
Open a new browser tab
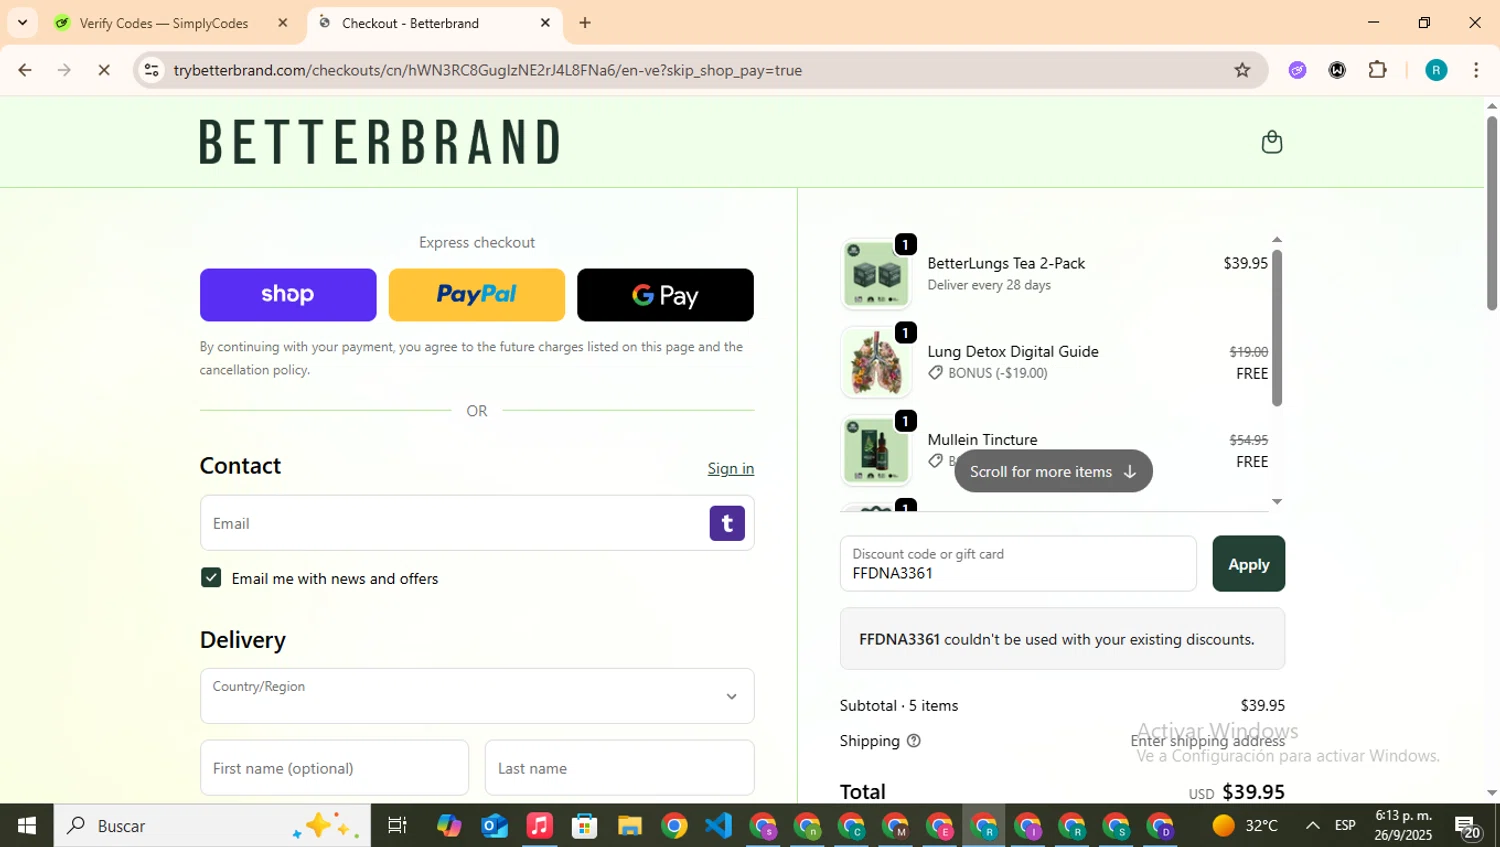[585, 23]
